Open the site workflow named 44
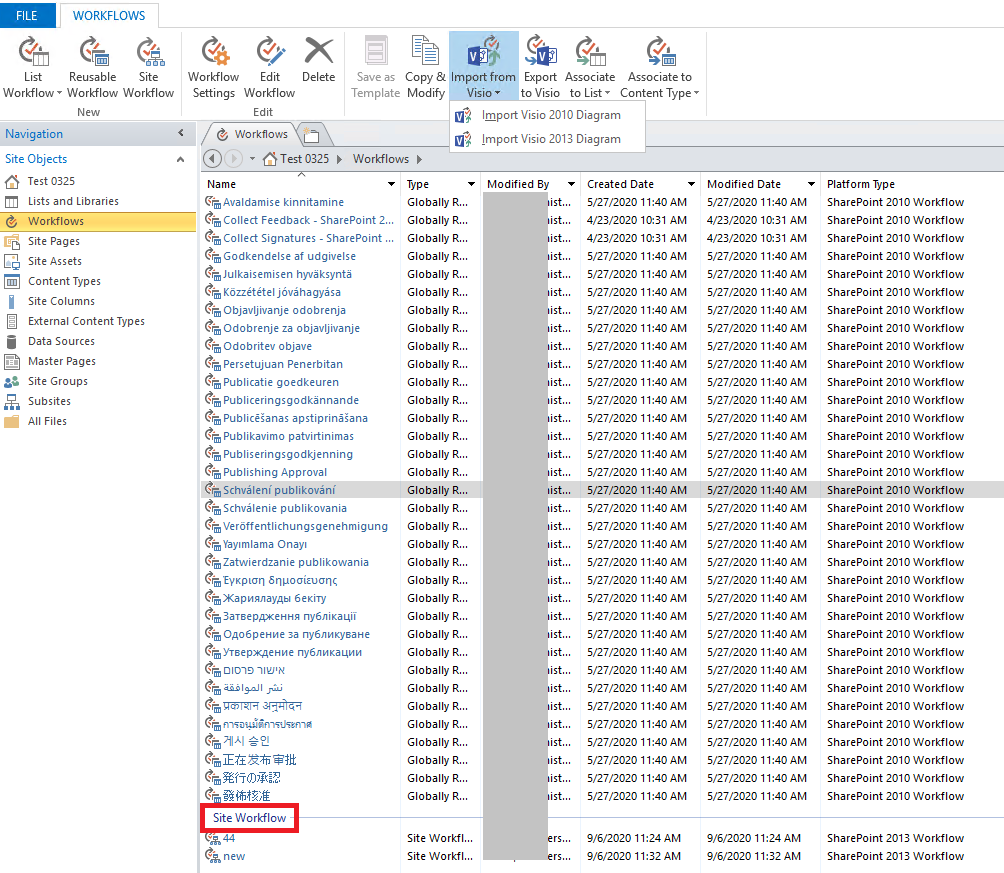This screenshot has height=873, width=1004. [x=229, y=838]
